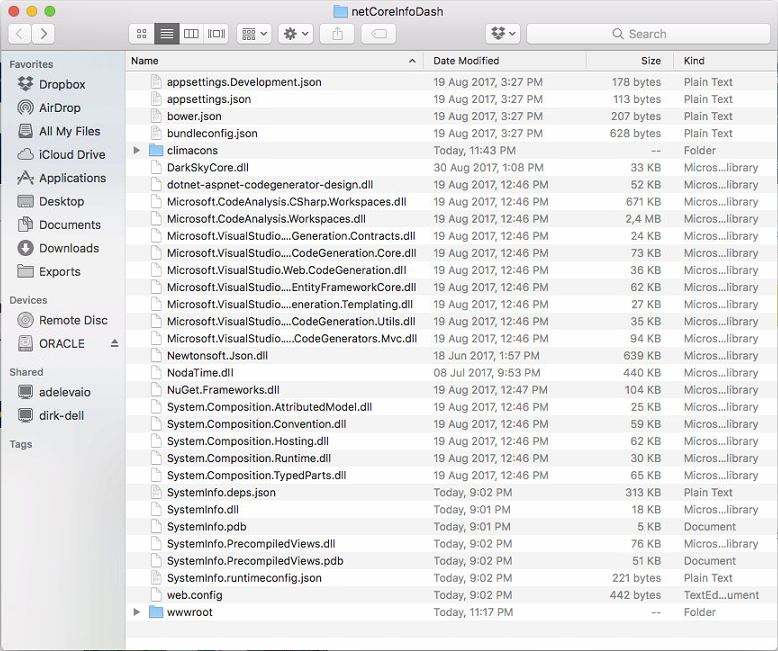The width and height of the screenshot is (778, 651).
Task: Click the Tags sidebar heading
Action: pos(21,444)
